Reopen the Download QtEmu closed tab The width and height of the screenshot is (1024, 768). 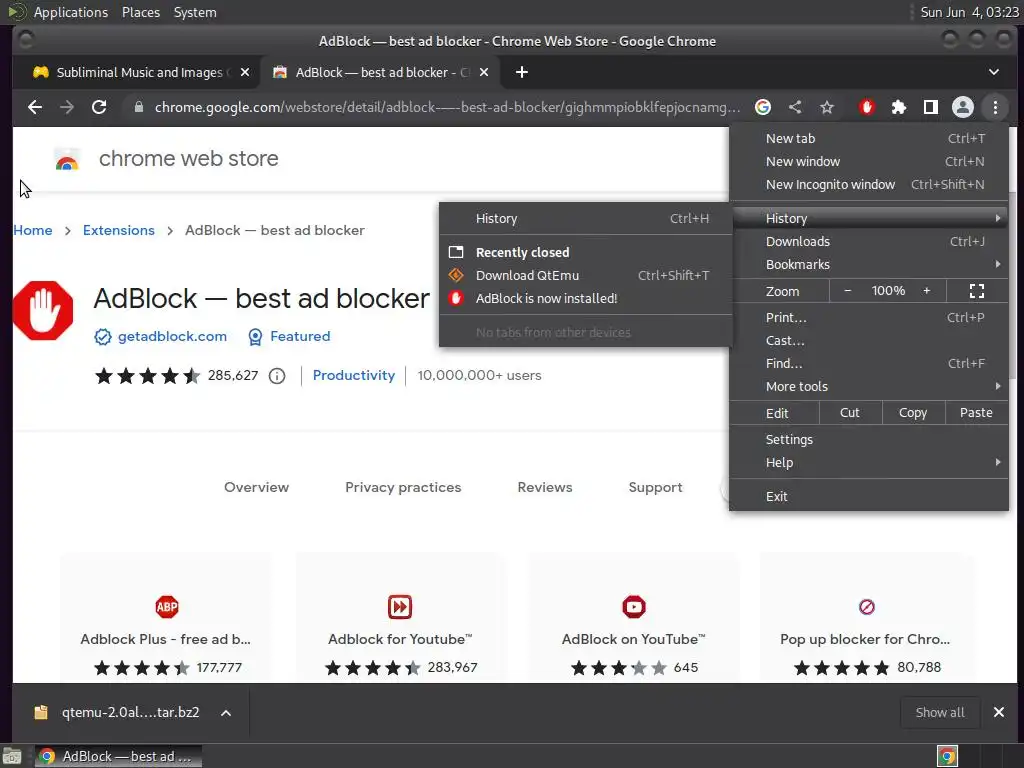coord(585,276)
